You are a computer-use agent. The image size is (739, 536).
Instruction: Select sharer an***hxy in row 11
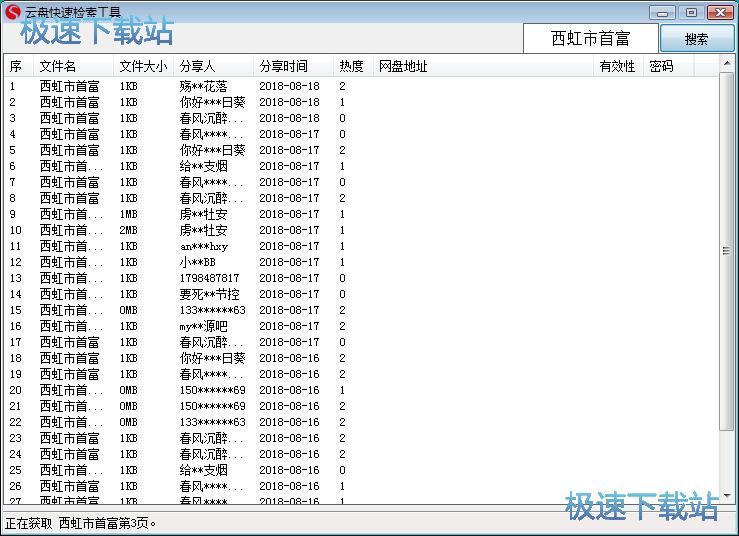tap(204, 247)
